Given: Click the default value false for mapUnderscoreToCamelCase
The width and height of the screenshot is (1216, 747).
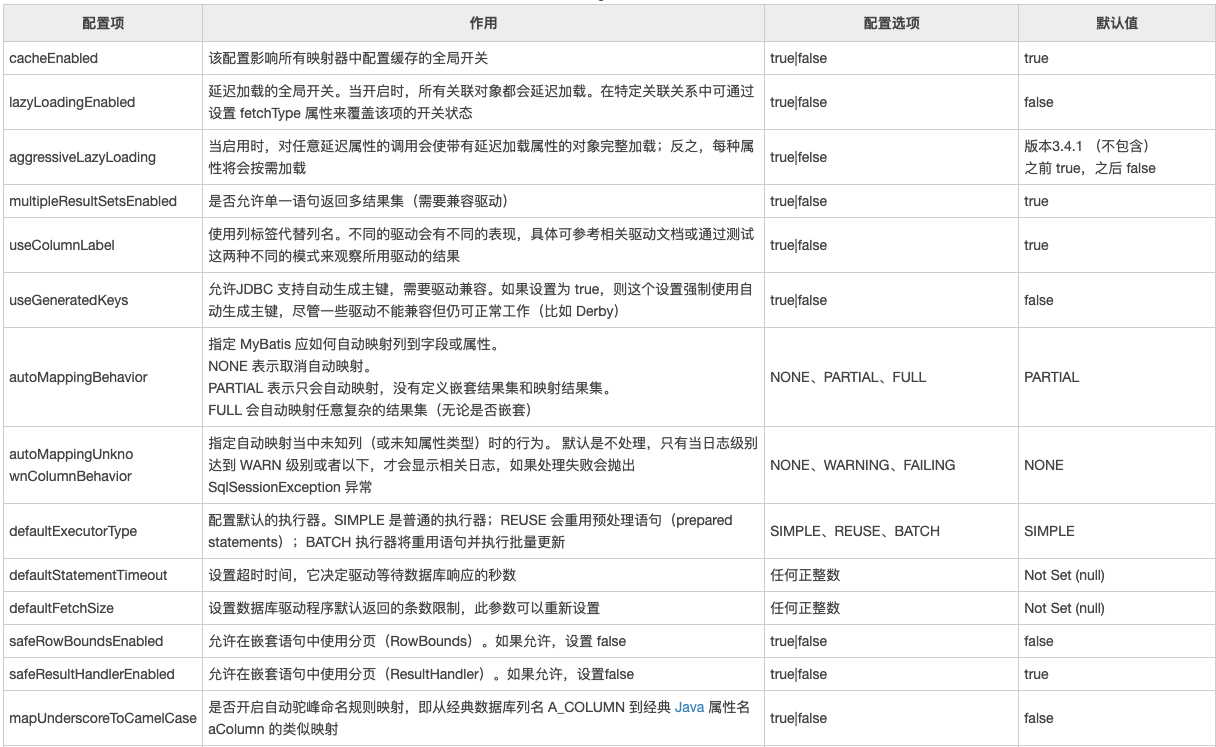Looking at the screenshot, I should point(1039,718).
